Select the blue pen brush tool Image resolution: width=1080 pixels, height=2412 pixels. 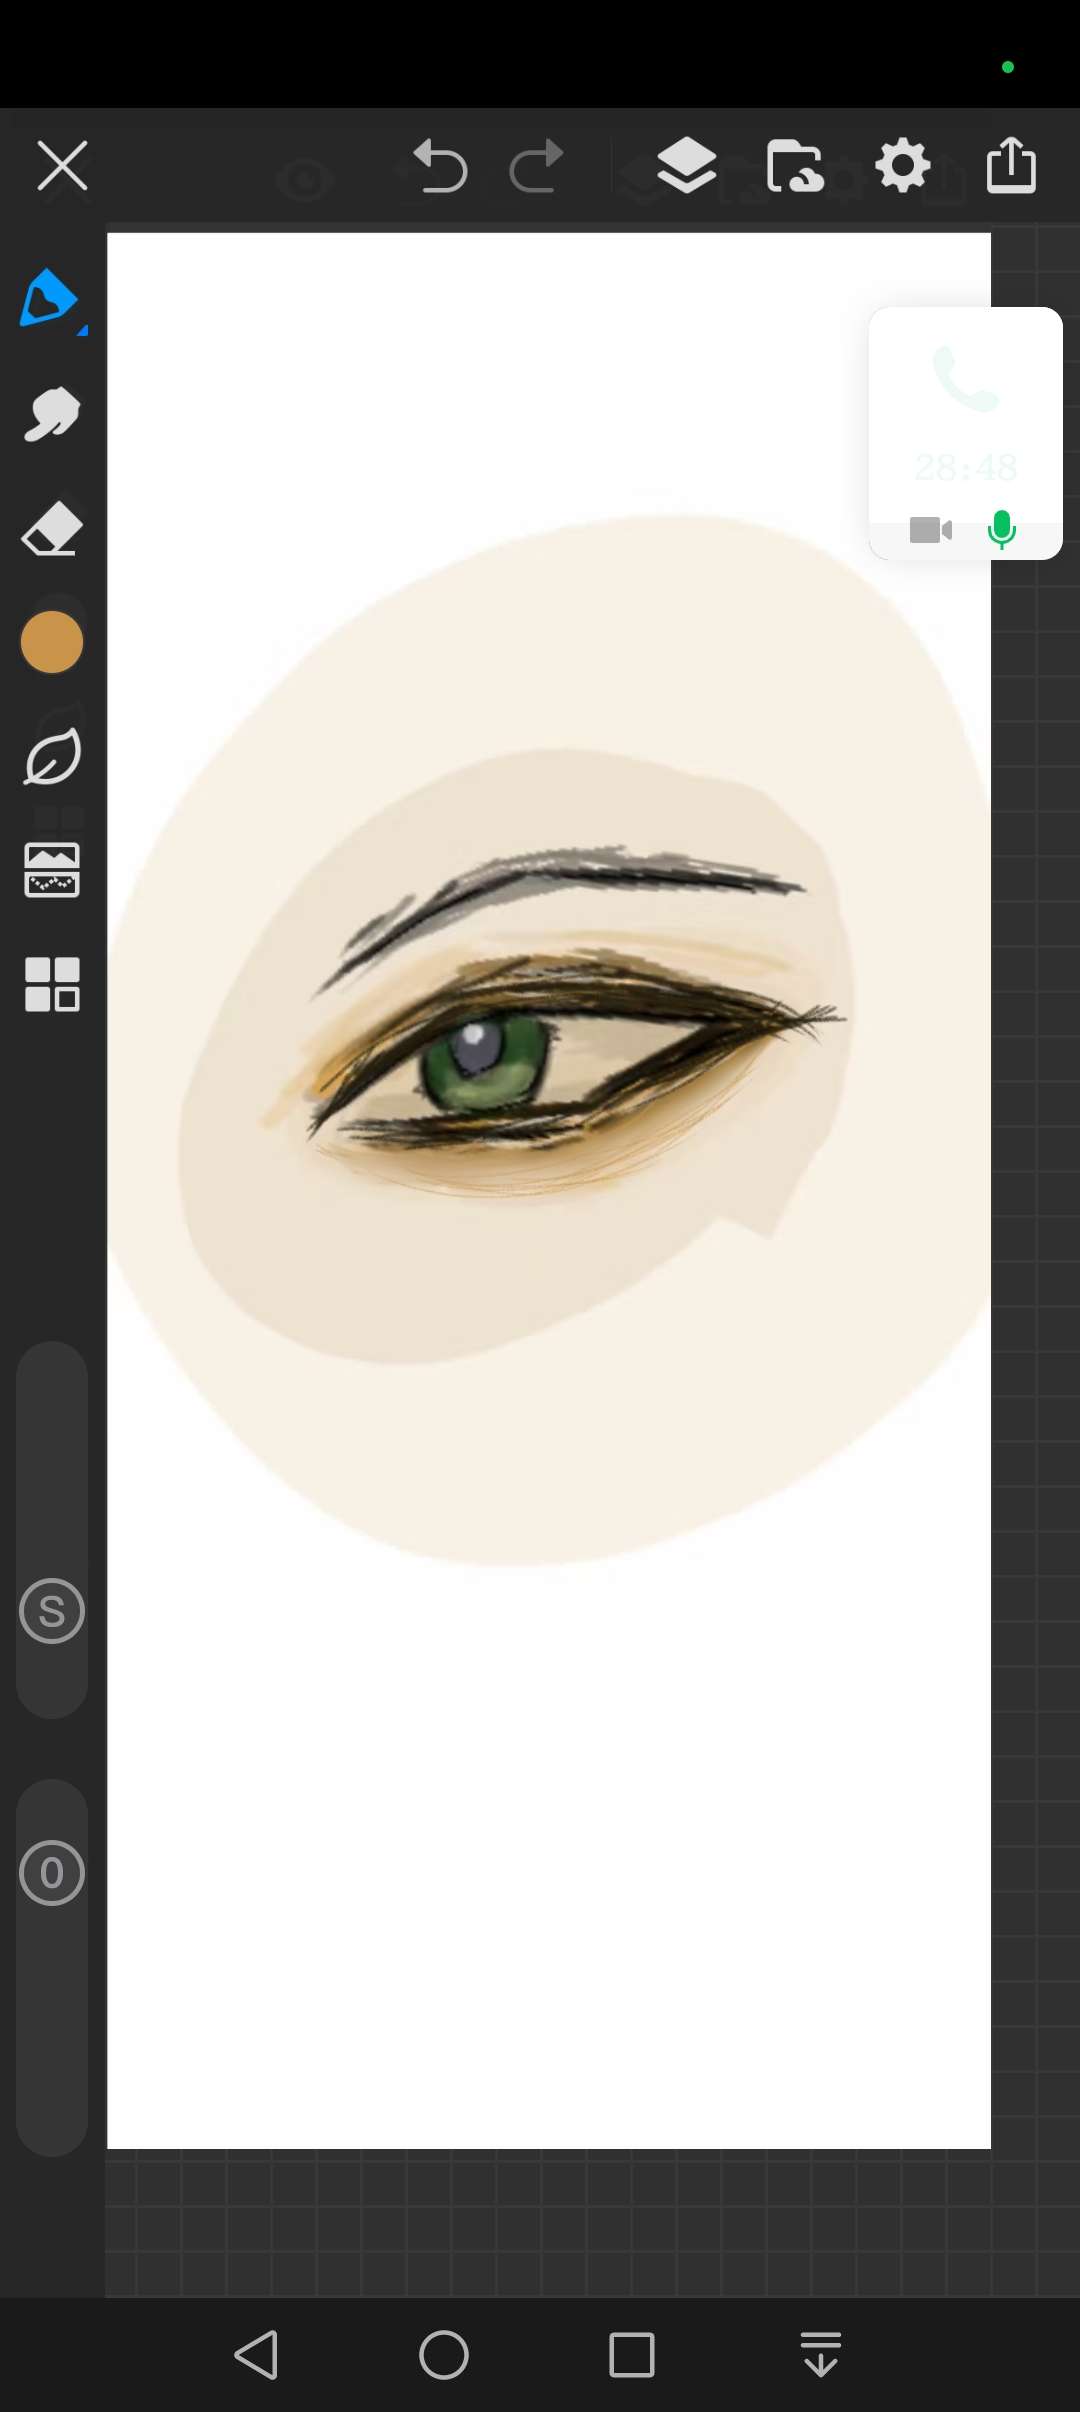point(48,298)
